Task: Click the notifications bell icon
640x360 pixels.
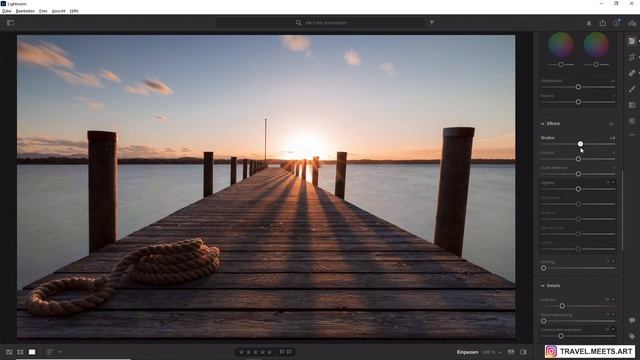Action: [x=589, y=23]
